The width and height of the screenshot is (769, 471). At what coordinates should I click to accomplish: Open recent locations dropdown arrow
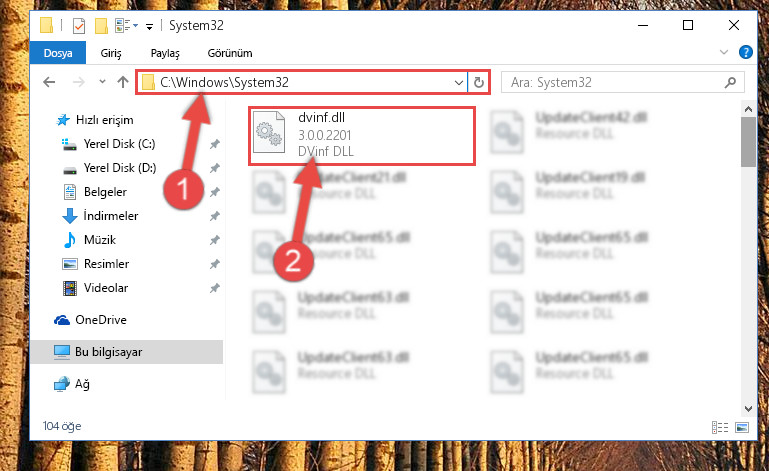coord(102,82)
